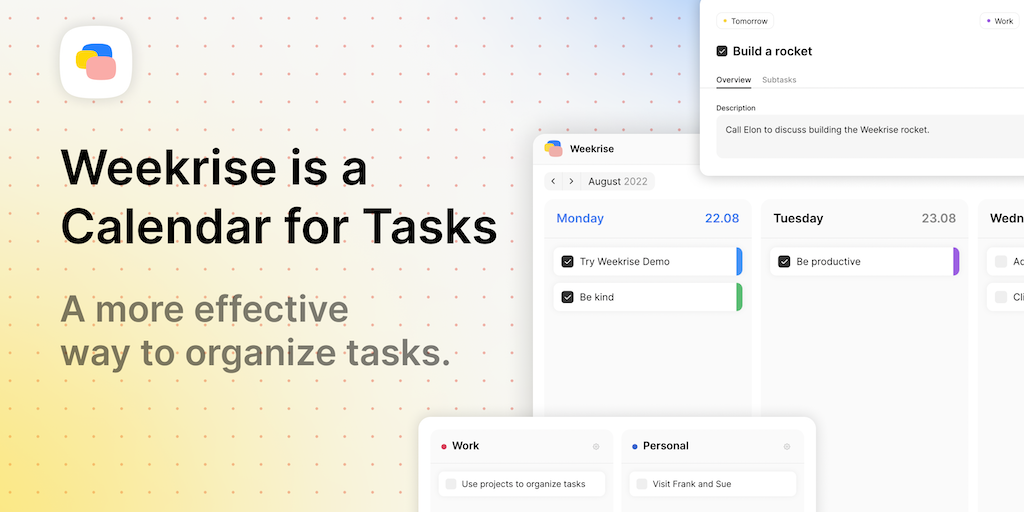The image size is (1024, 512).
Task: Click the Work project title
Action: click(x=466, y=446)
